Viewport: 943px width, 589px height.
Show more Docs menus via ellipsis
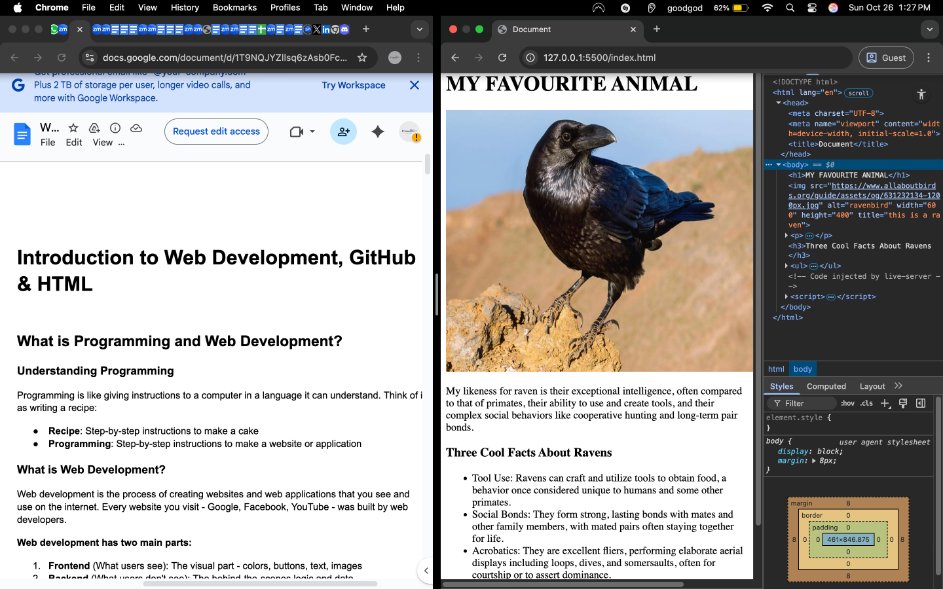click(x=122, y=143)
